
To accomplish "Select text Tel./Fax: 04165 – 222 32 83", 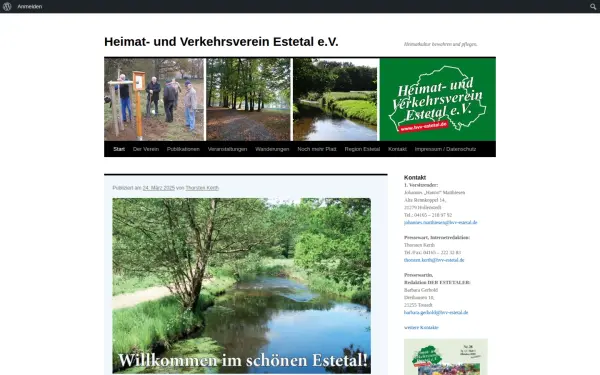I will coord(432,253).
